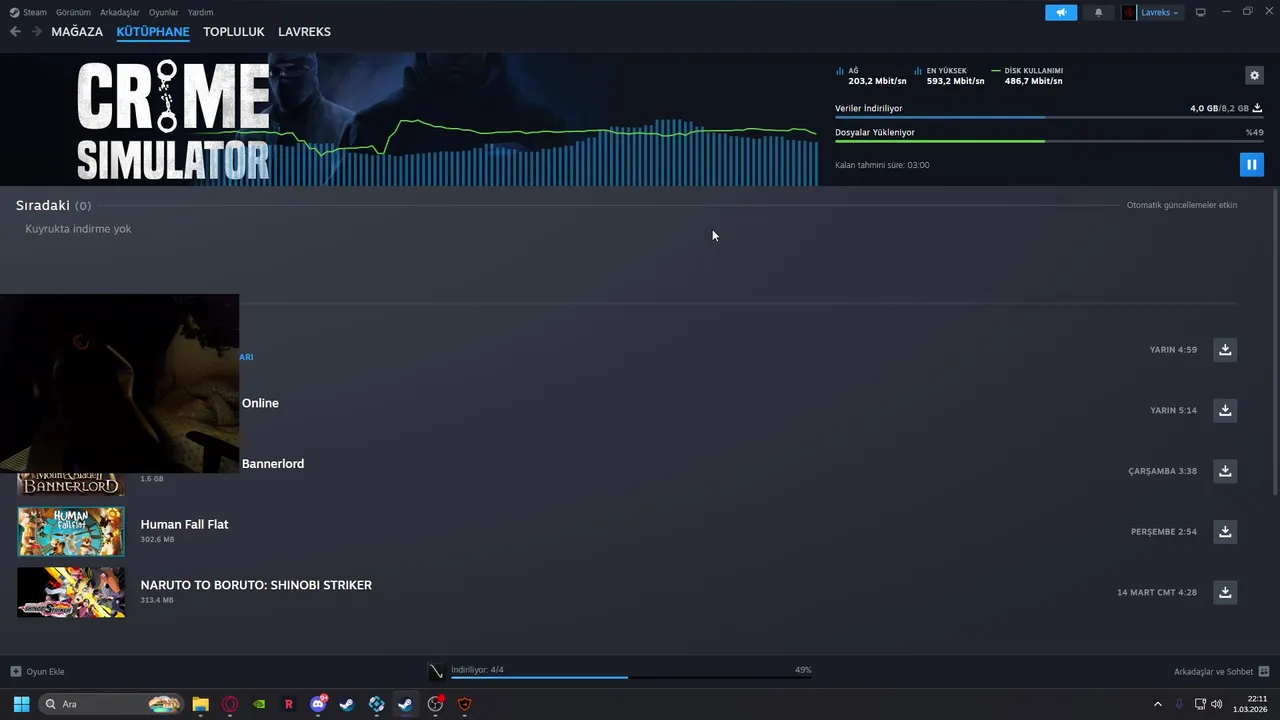Screen dimensions: 1280x720
Task: Open the KÜTÜPHANE tab
Action: [x=153, y=32]
